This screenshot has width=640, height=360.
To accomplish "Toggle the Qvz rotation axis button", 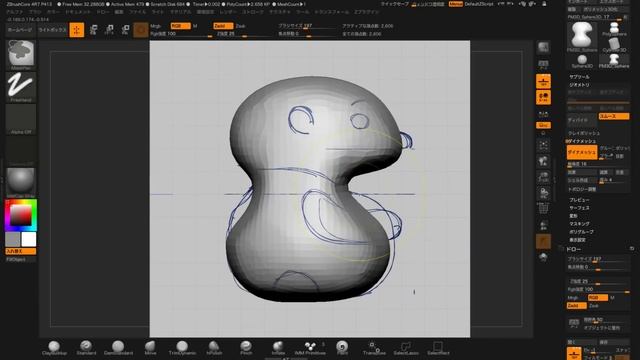I will [543, 125].
